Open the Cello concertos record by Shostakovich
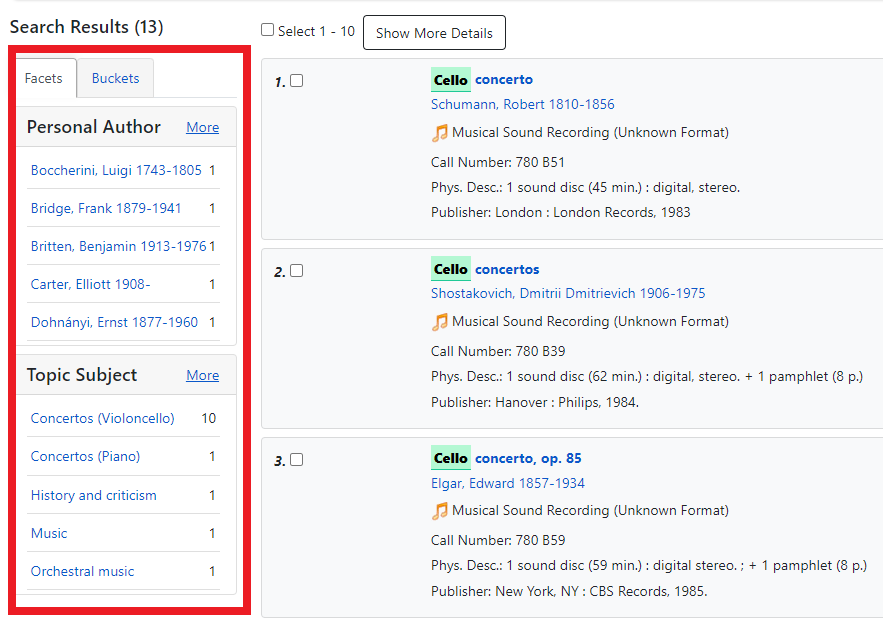The width and height of the screenshot is (883, 623). (x=485, y=268)
